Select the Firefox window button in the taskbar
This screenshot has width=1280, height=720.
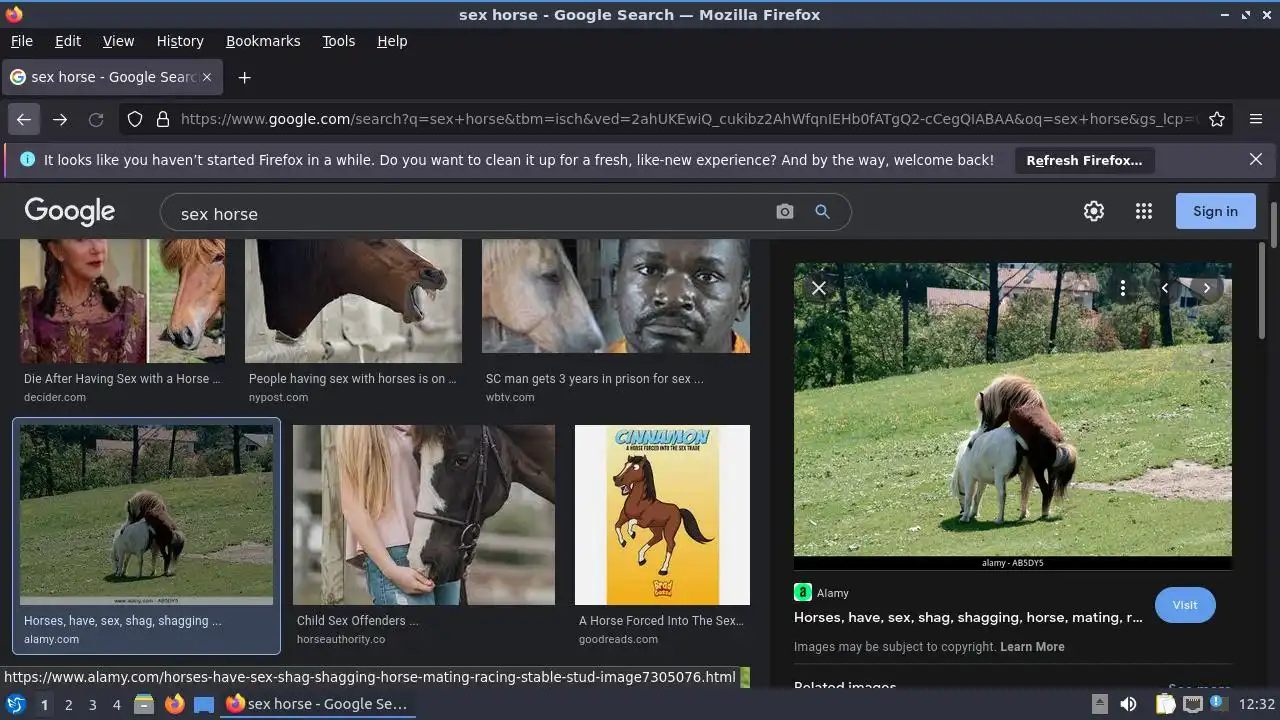[x=317, y=704]
